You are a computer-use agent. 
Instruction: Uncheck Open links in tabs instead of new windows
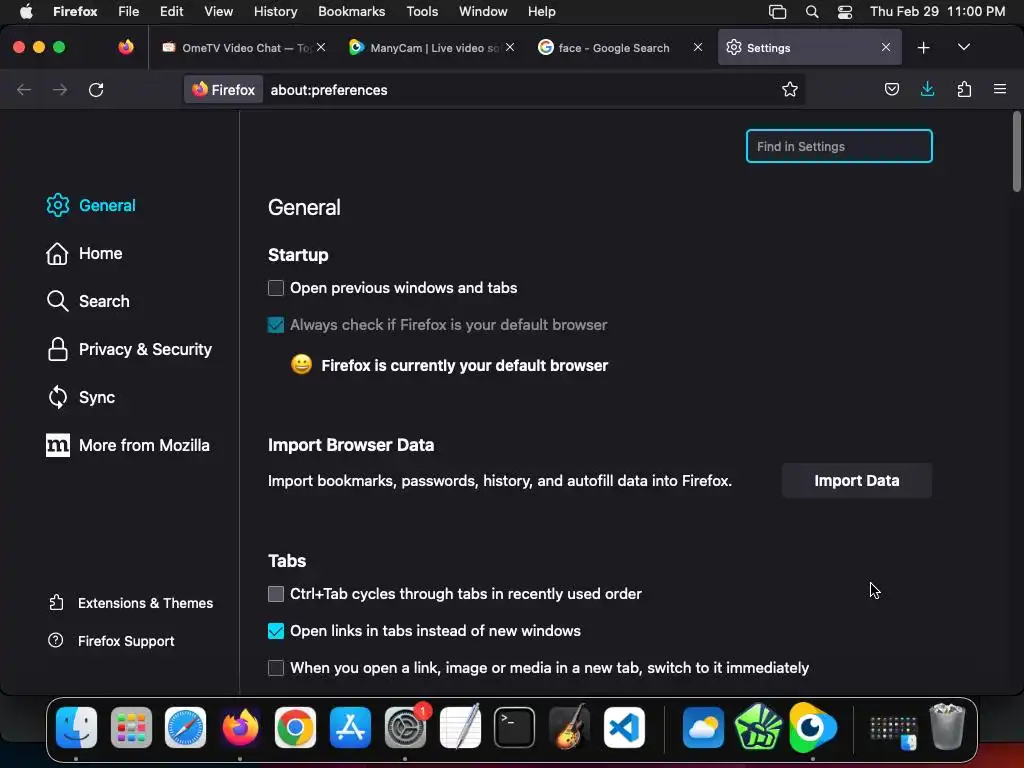point(276,631)
